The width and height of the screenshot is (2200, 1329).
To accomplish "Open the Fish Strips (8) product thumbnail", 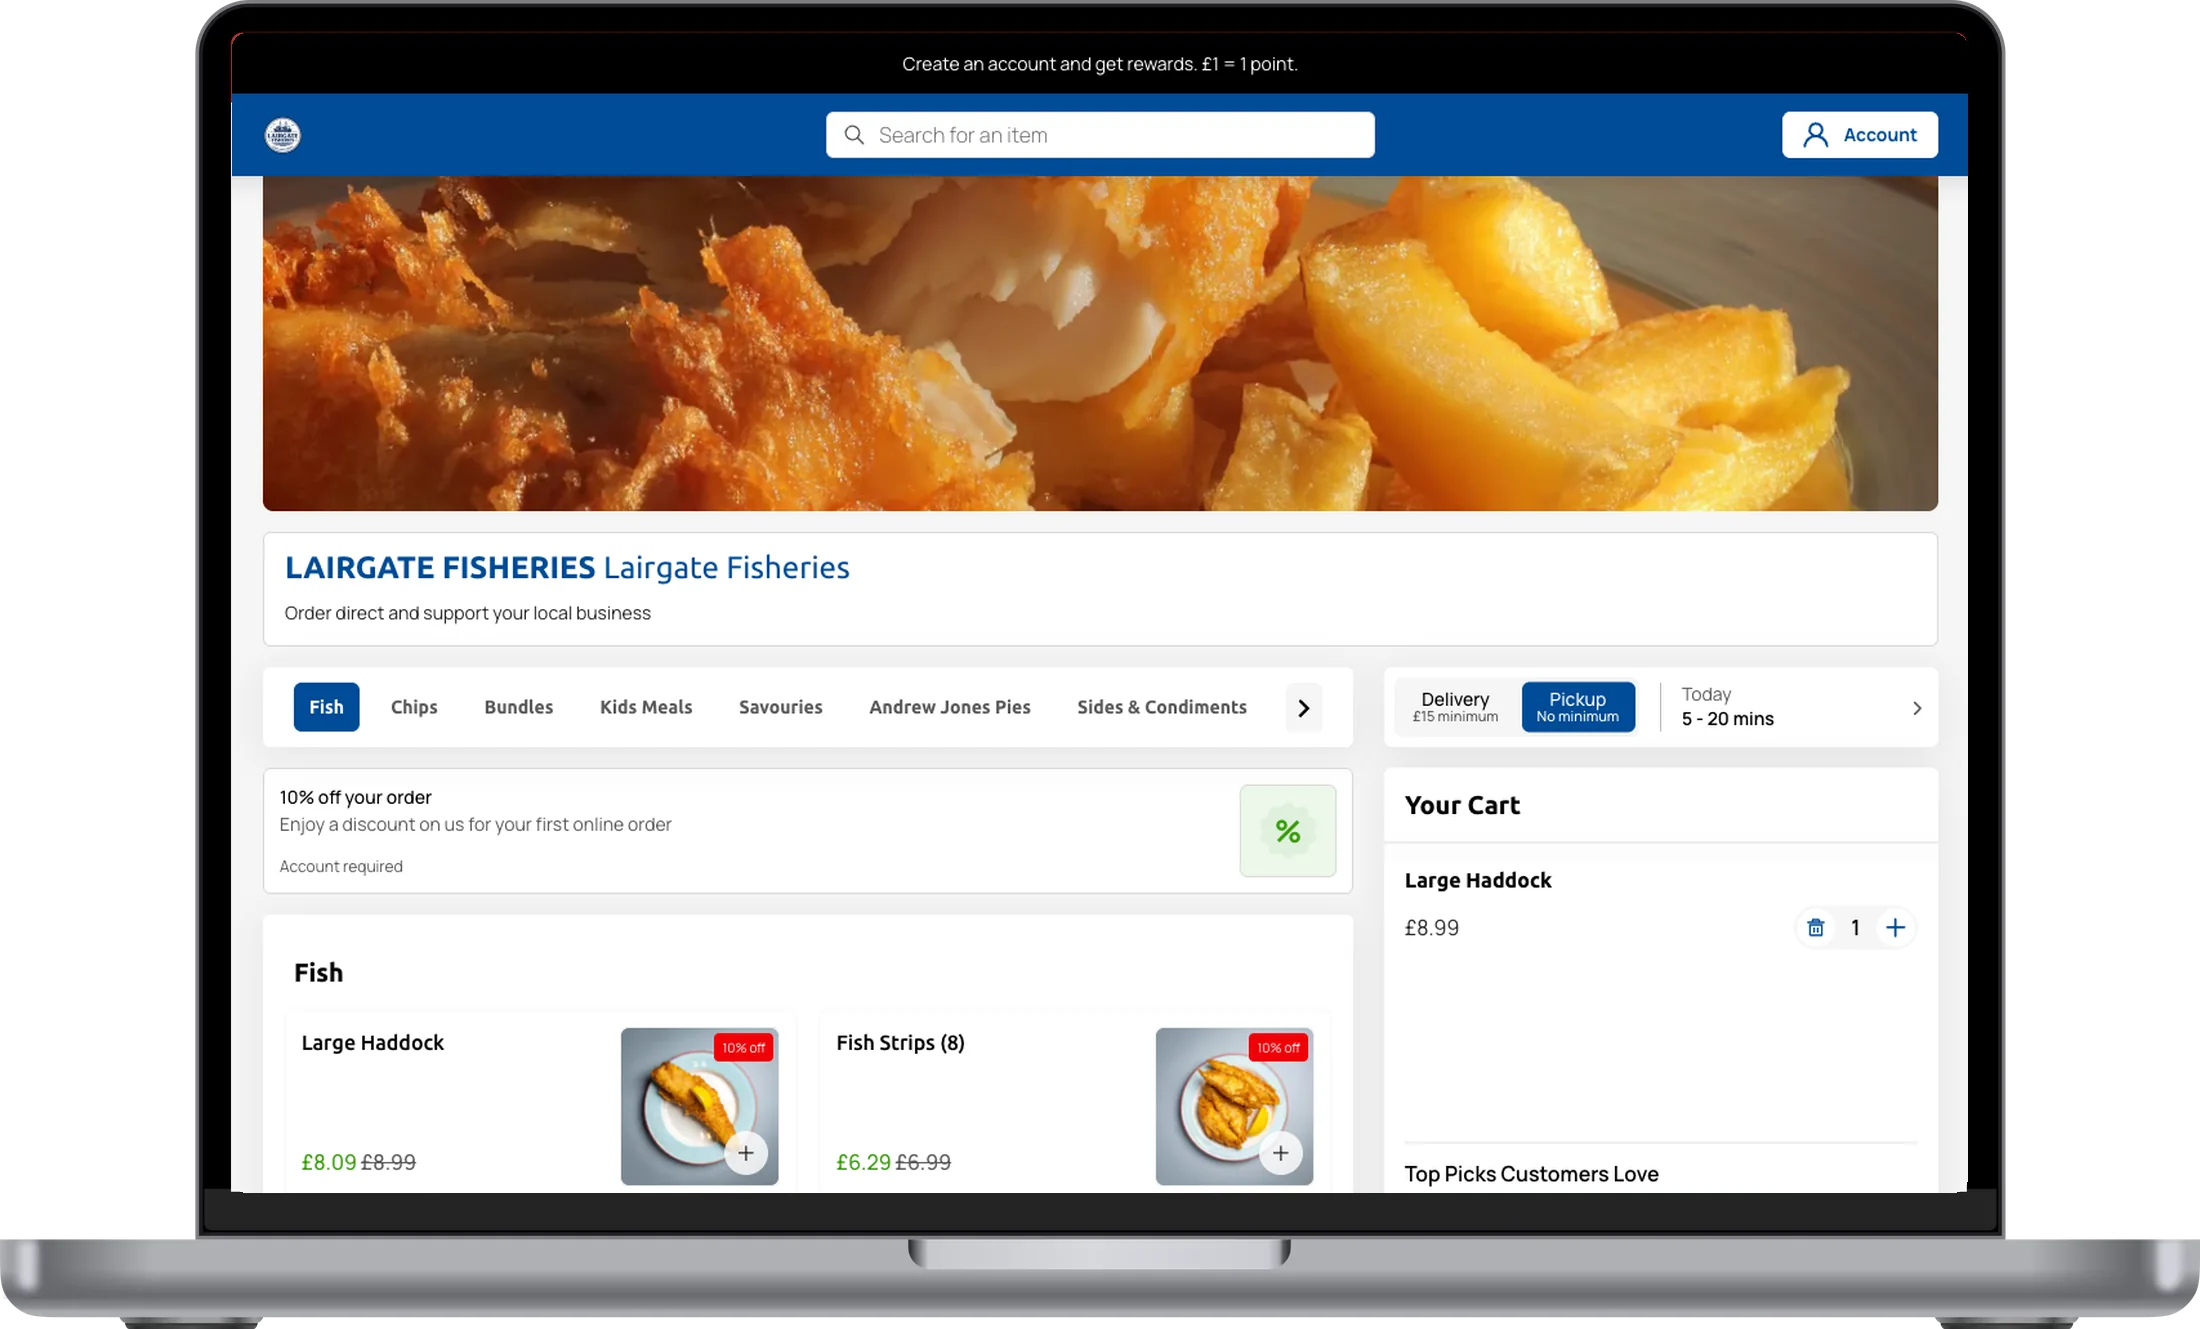I will 1234,1106.
